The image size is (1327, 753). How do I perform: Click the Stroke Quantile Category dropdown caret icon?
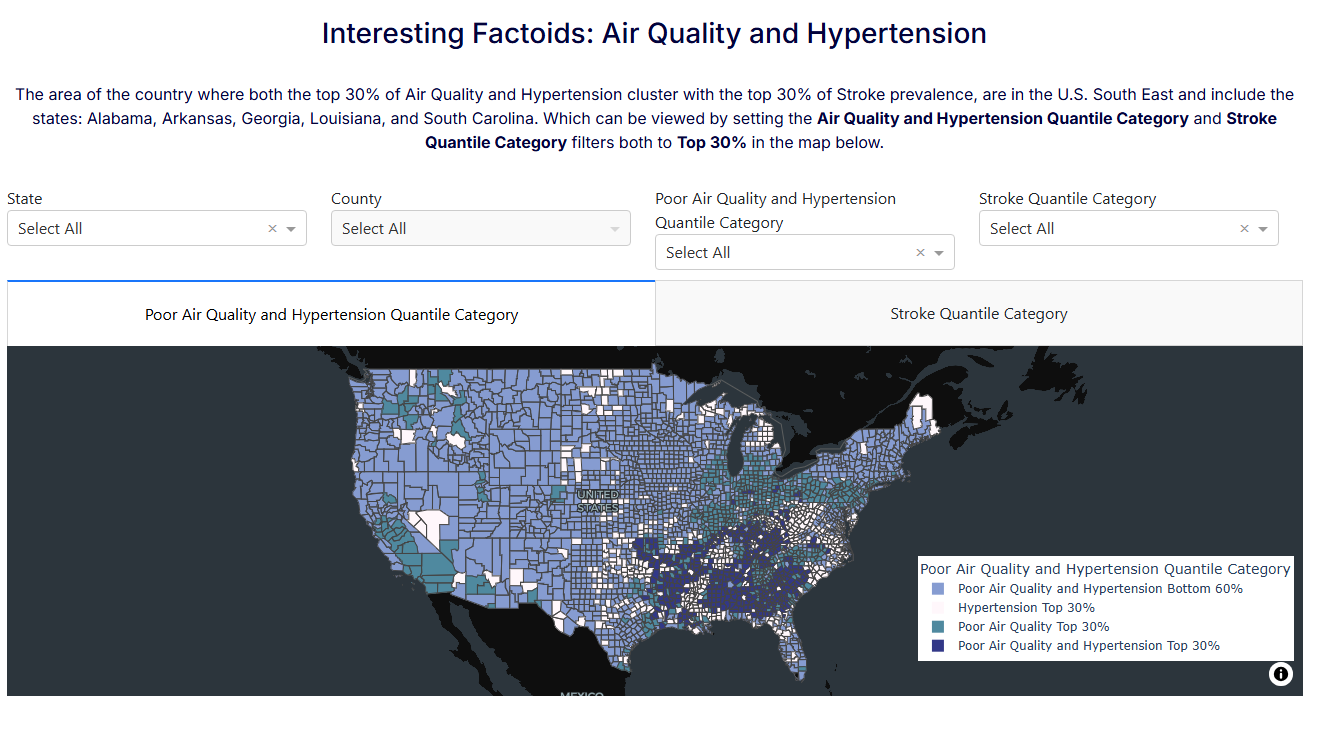1265,228
